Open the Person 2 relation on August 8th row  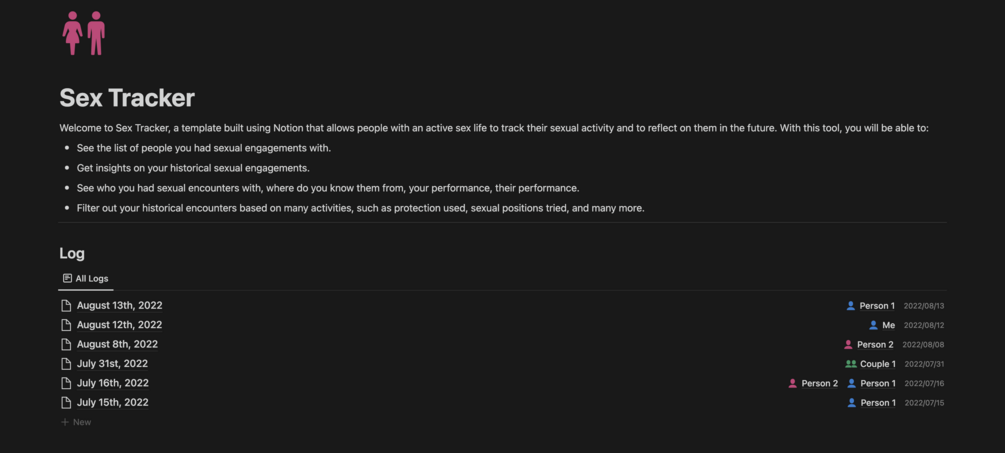click(x=875, y=345)
